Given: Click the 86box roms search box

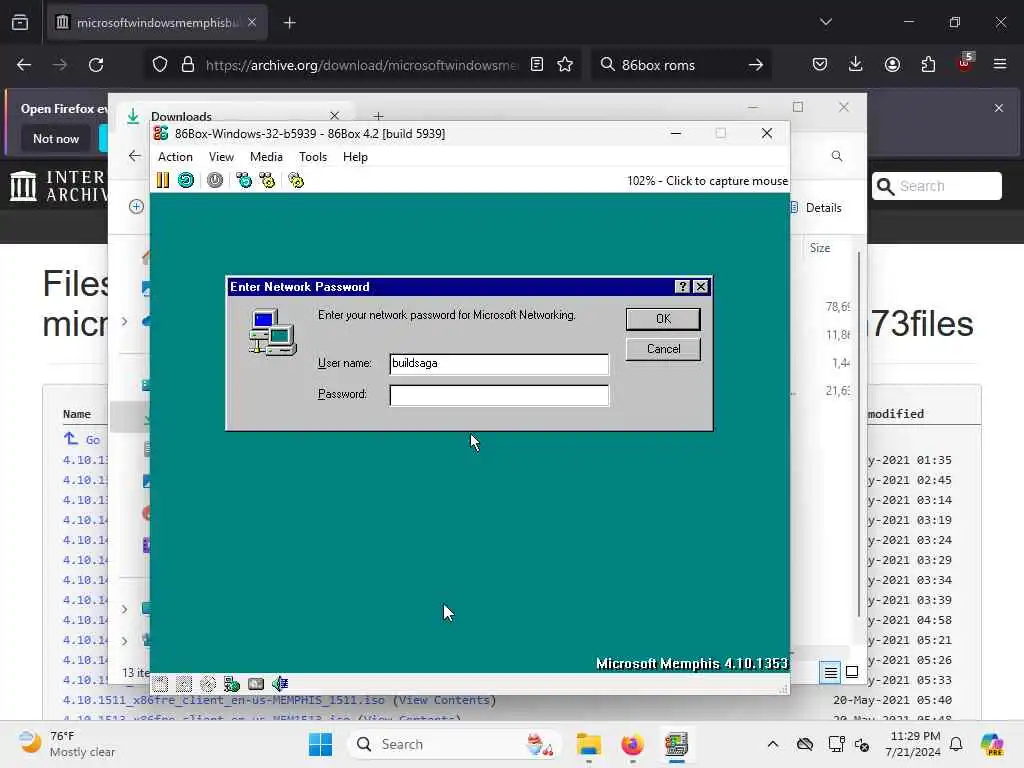Looking at the screenshot, I should pyautogui.click(x=679, y=65).
